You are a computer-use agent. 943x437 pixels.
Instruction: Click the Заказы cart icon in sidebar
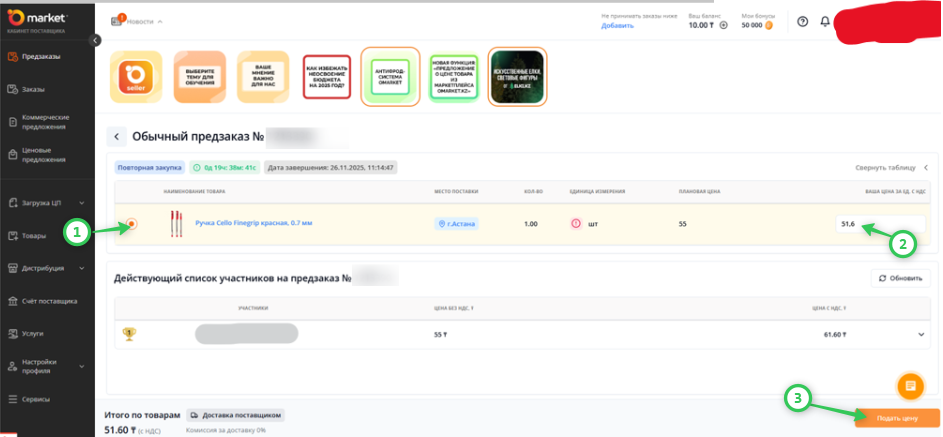[11, 90]
